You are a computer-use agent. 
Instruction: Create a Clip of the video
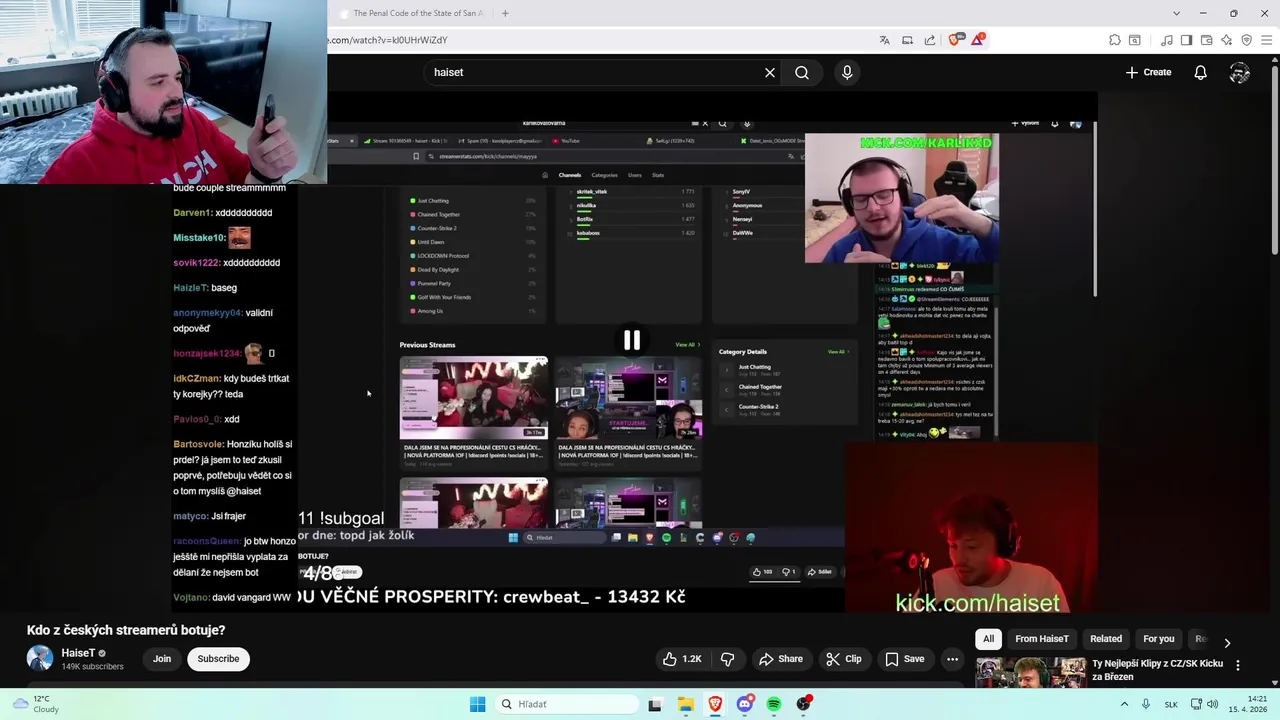pyautogui.click(x=844, y=659)
